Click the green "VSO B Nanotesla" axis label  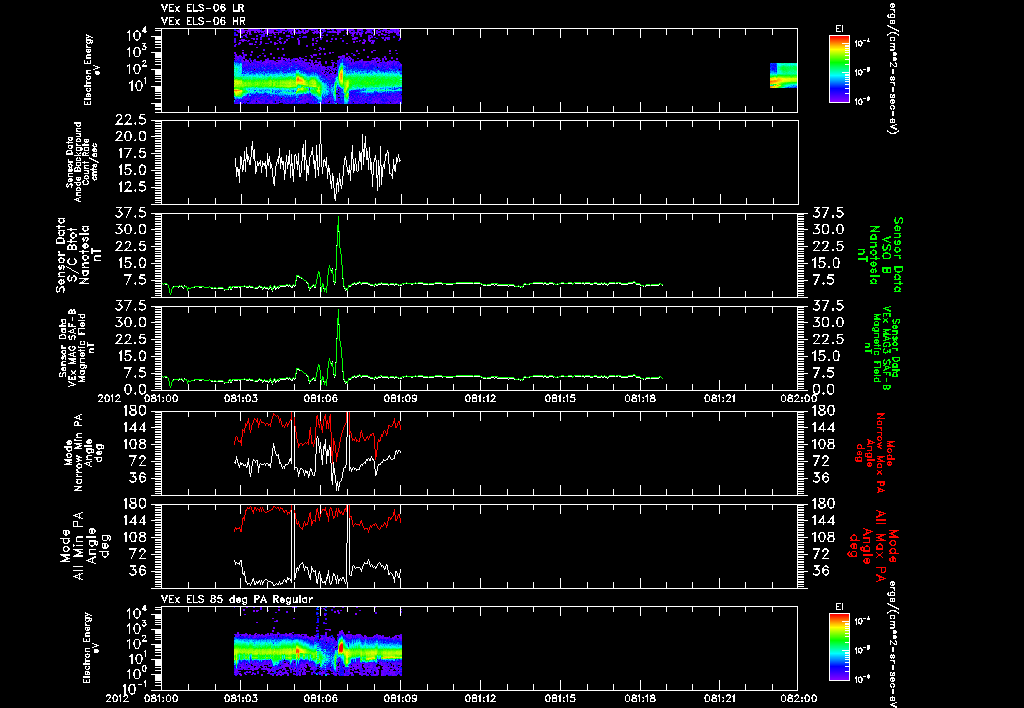point(882,255)
